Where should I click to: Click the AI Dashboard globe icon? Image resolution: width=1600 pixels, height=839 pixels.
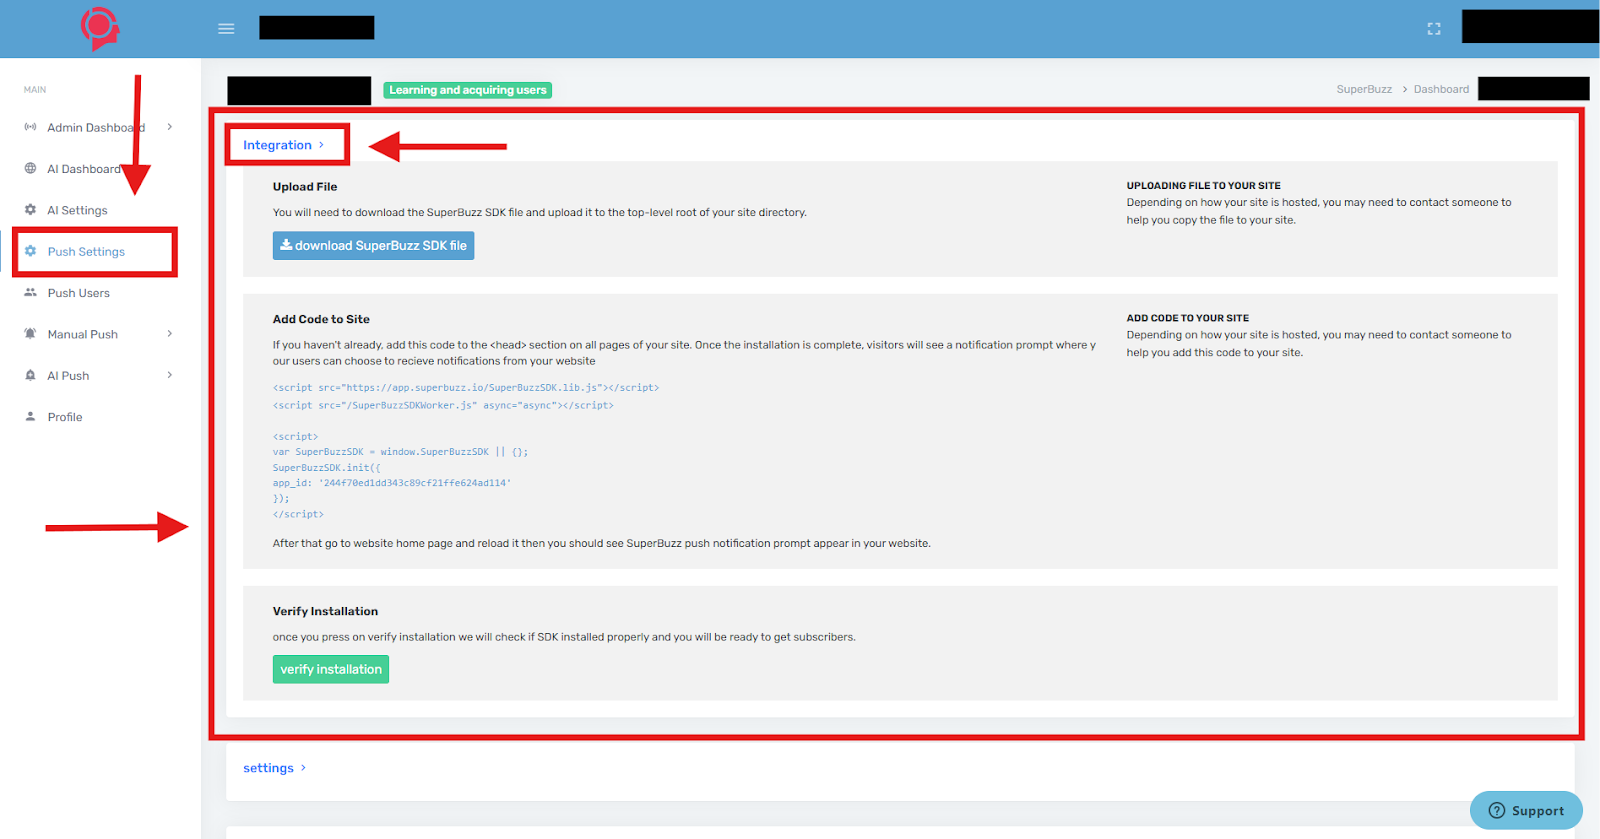[x=30, y=168]
